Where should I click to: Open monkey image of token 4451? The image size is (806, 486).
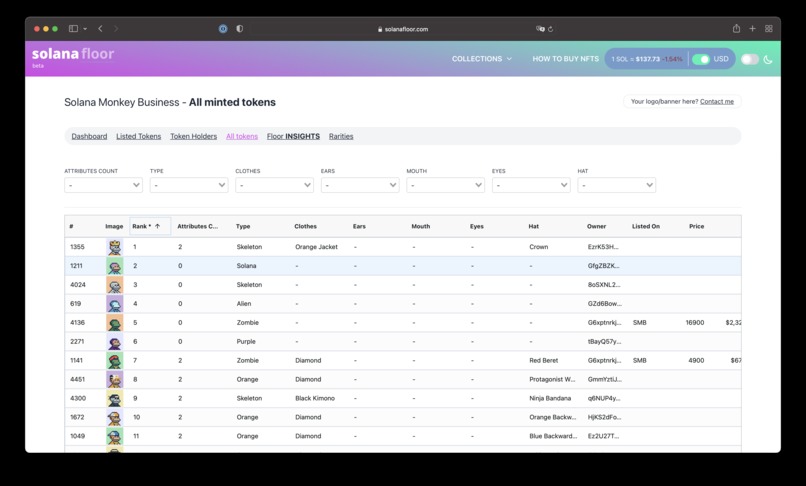(x=115, y=380)
